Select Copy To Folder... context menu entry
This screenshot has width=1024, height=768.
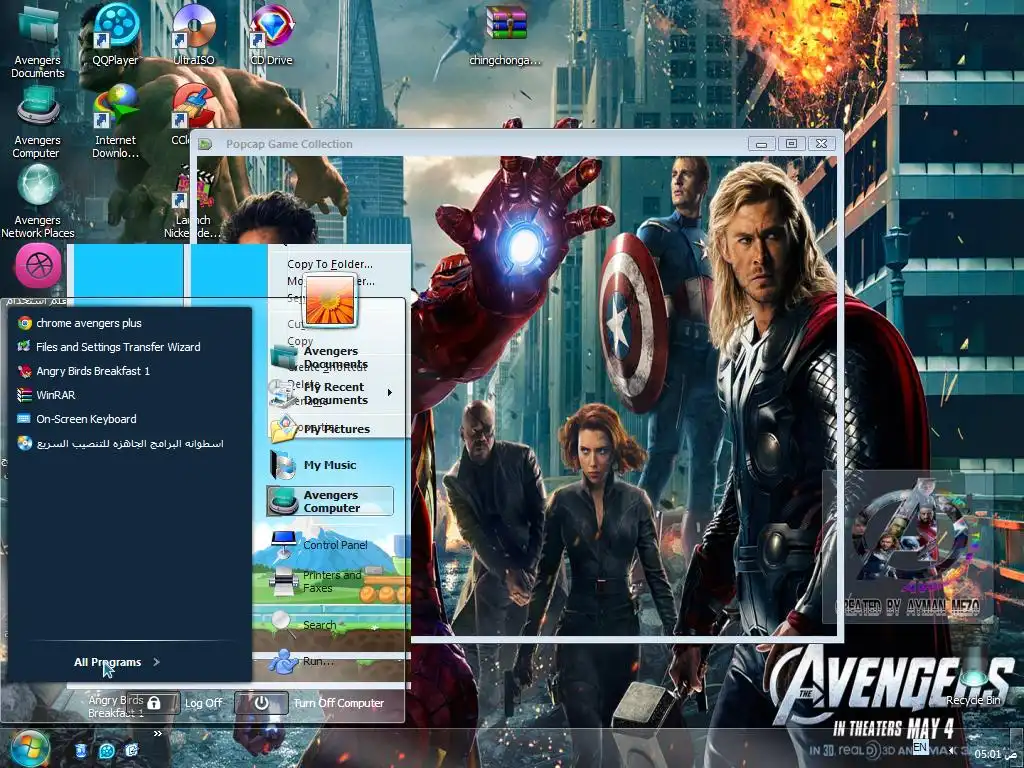pyautogui.click(x=330, y=264)
